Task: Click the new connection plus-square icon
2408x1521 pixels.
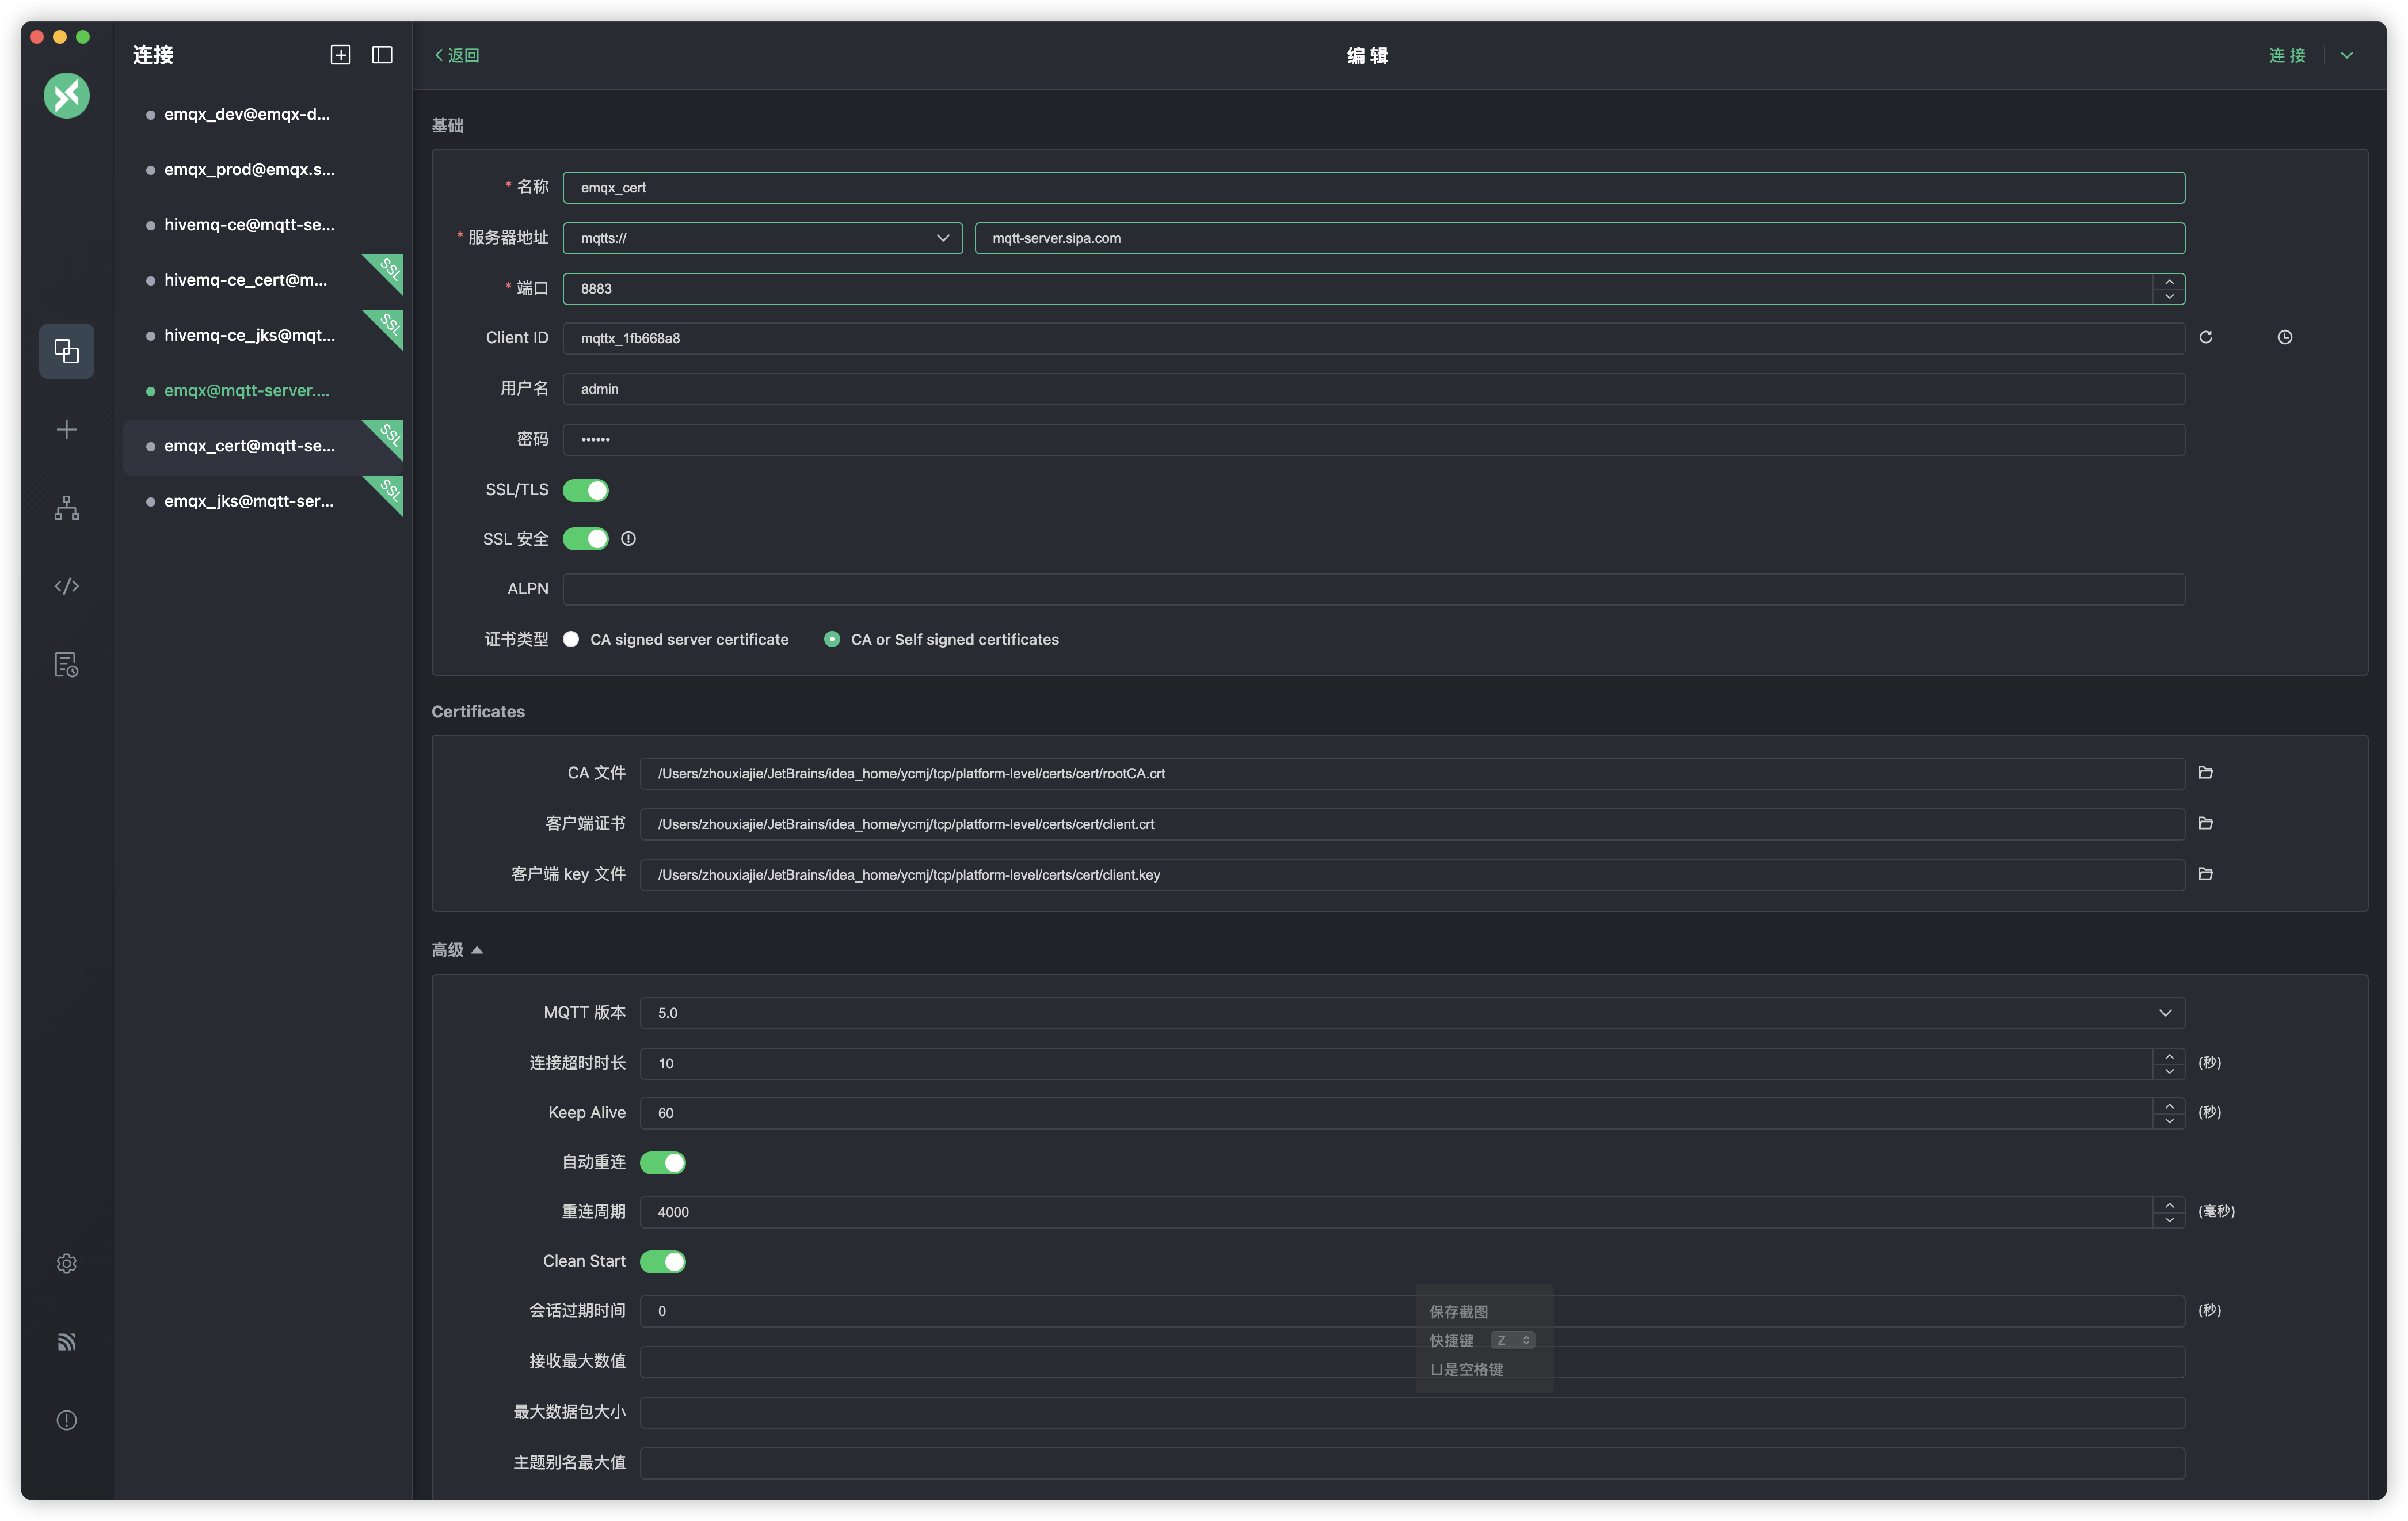Action: tap(340, 55)
